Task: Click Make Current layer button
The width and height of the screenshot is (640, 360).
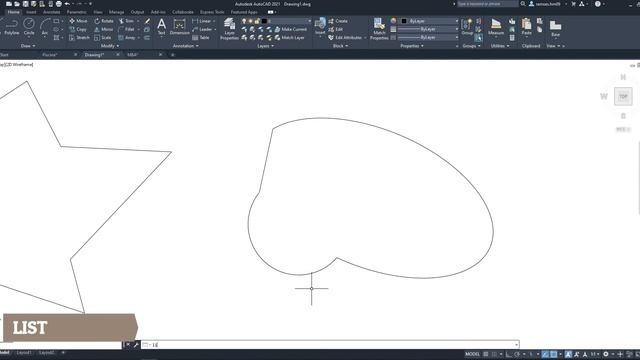Action: (291, 29)
